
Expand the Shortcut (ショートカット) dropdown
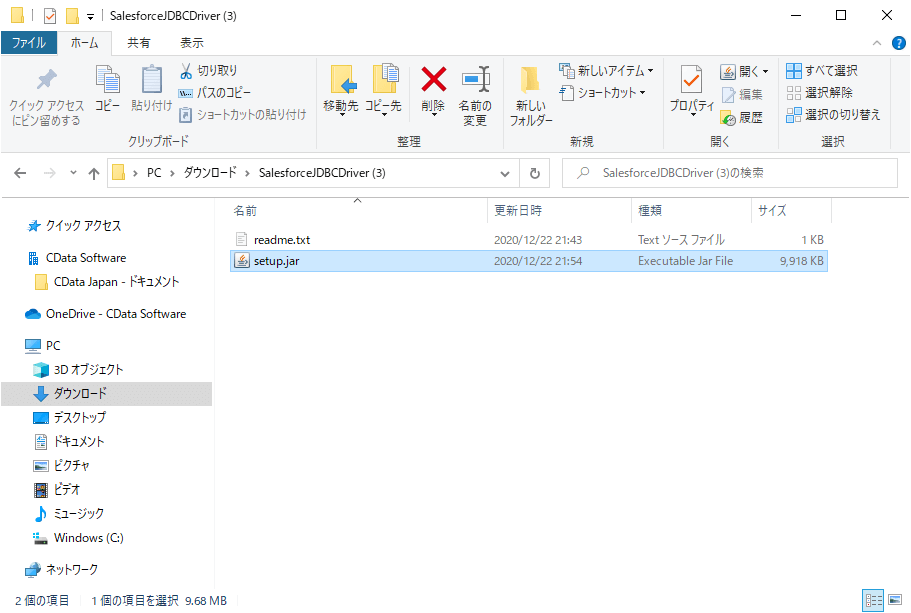[643, 93]
